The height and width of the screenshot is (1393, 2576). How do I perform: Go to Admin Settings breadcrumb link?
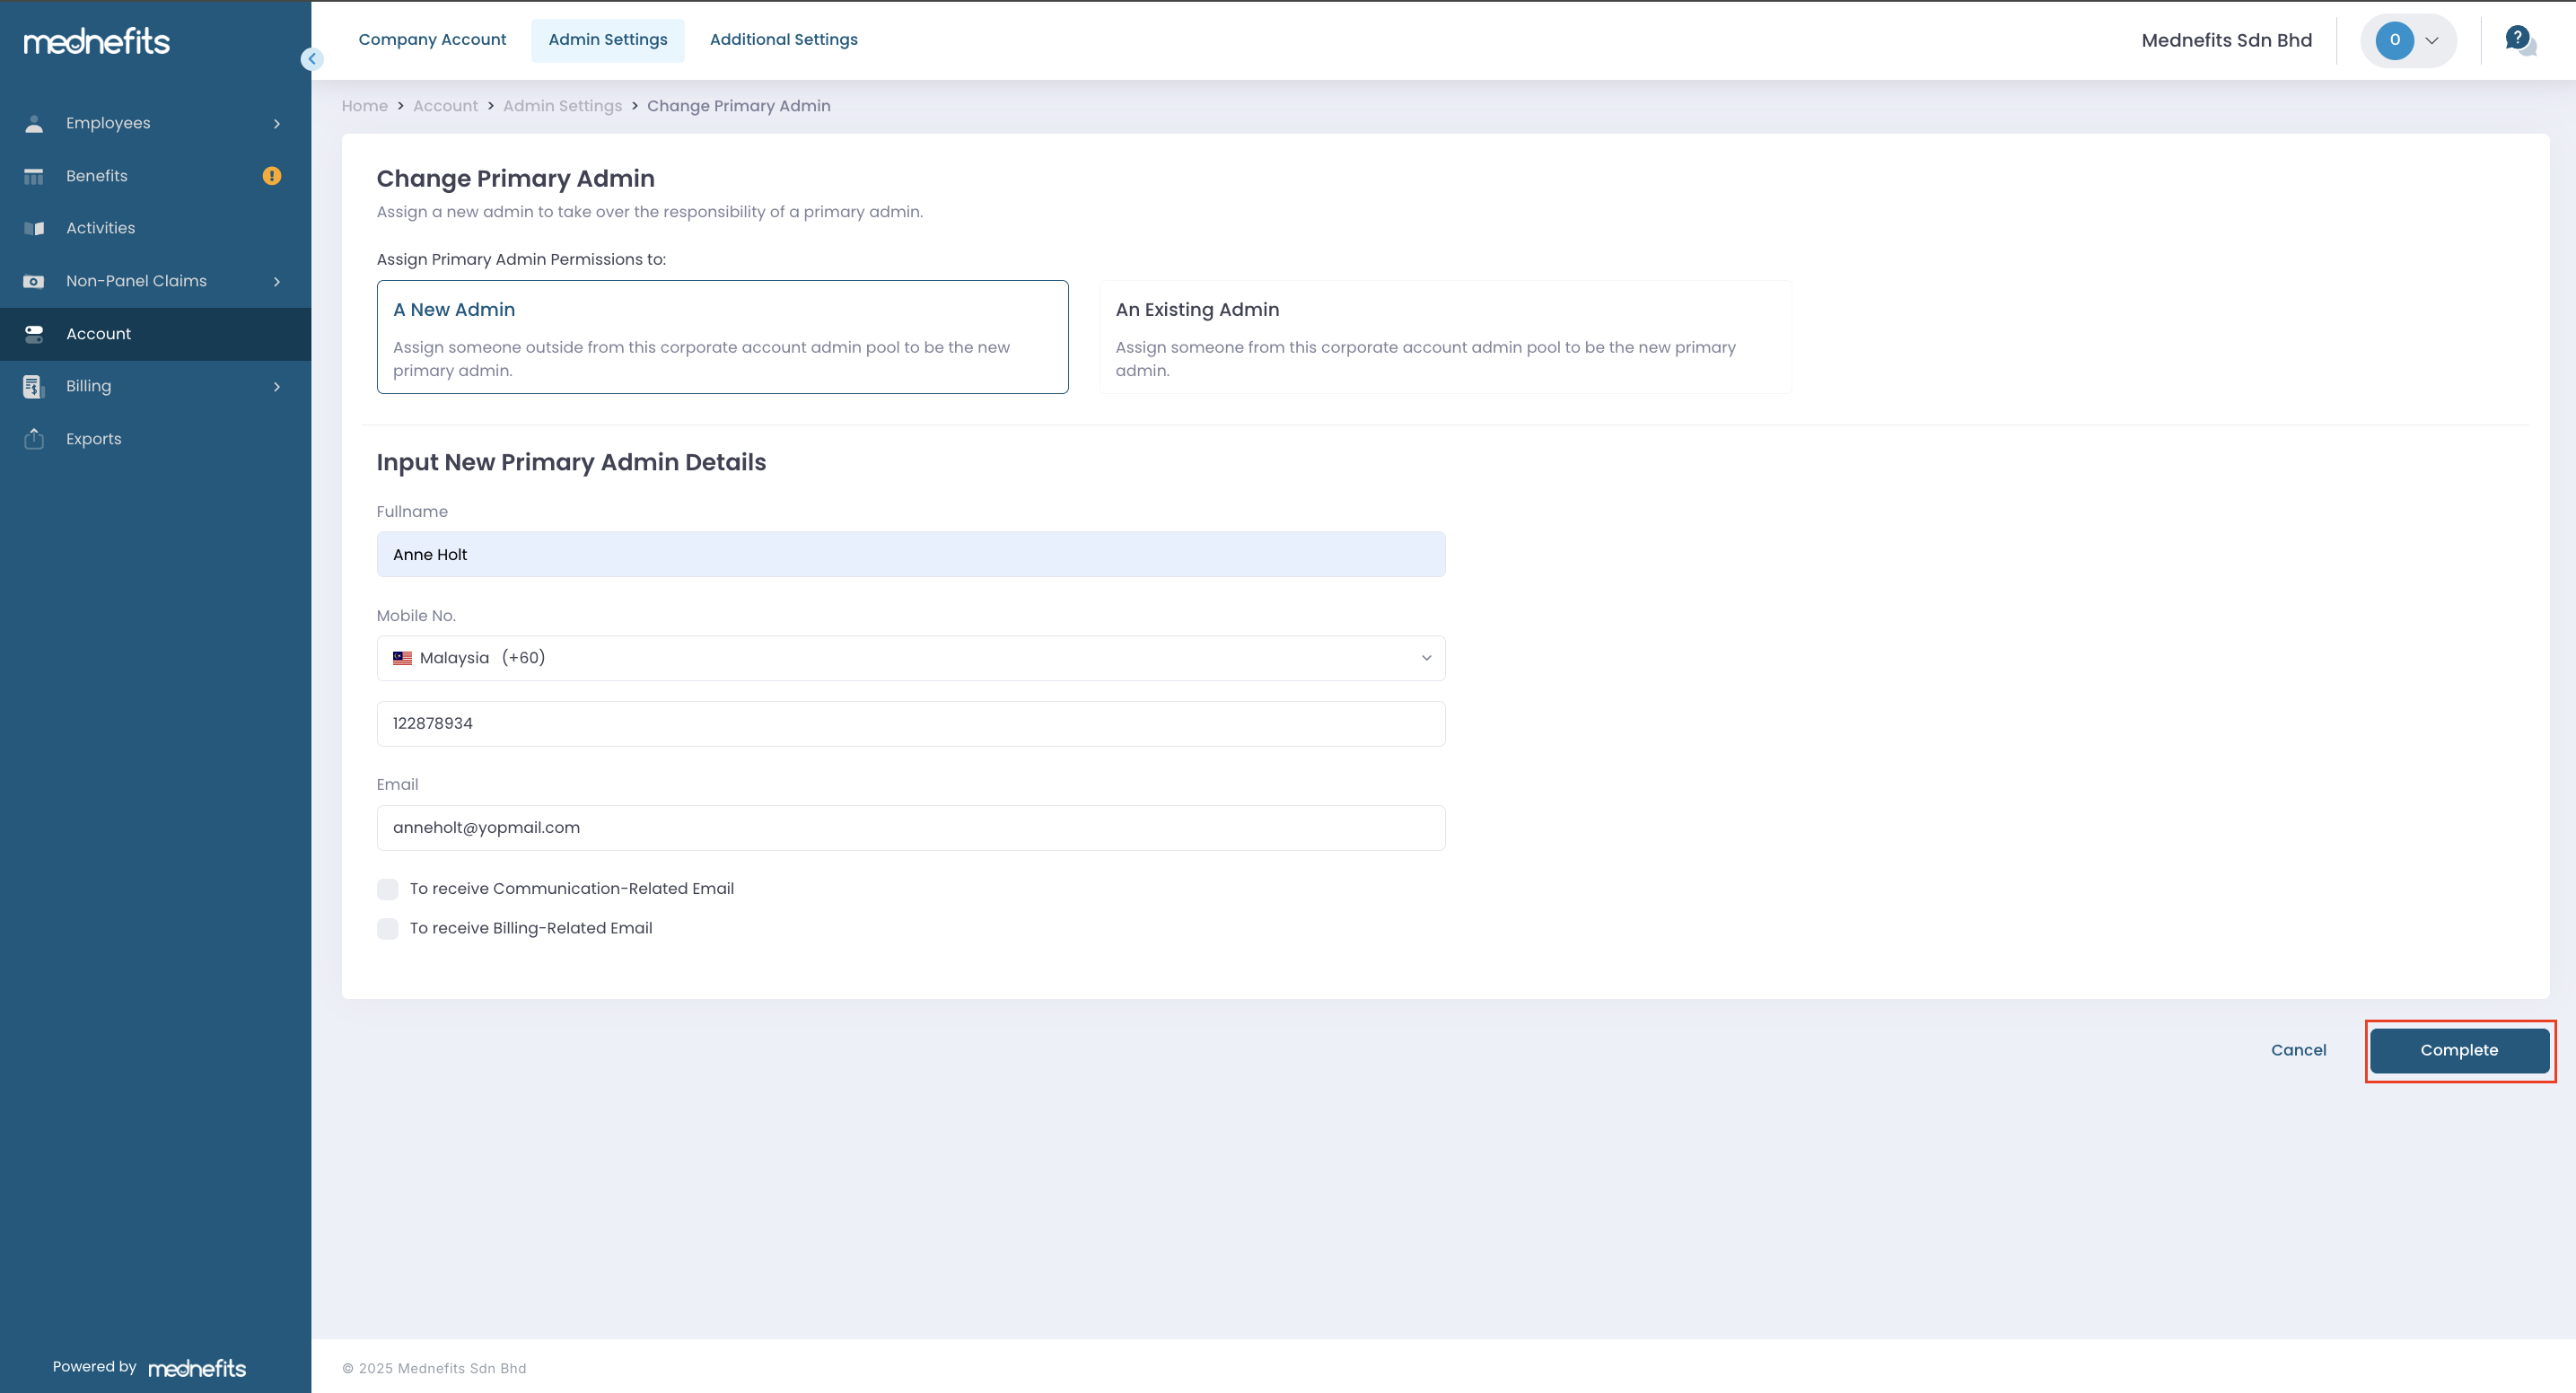[562, 106]
